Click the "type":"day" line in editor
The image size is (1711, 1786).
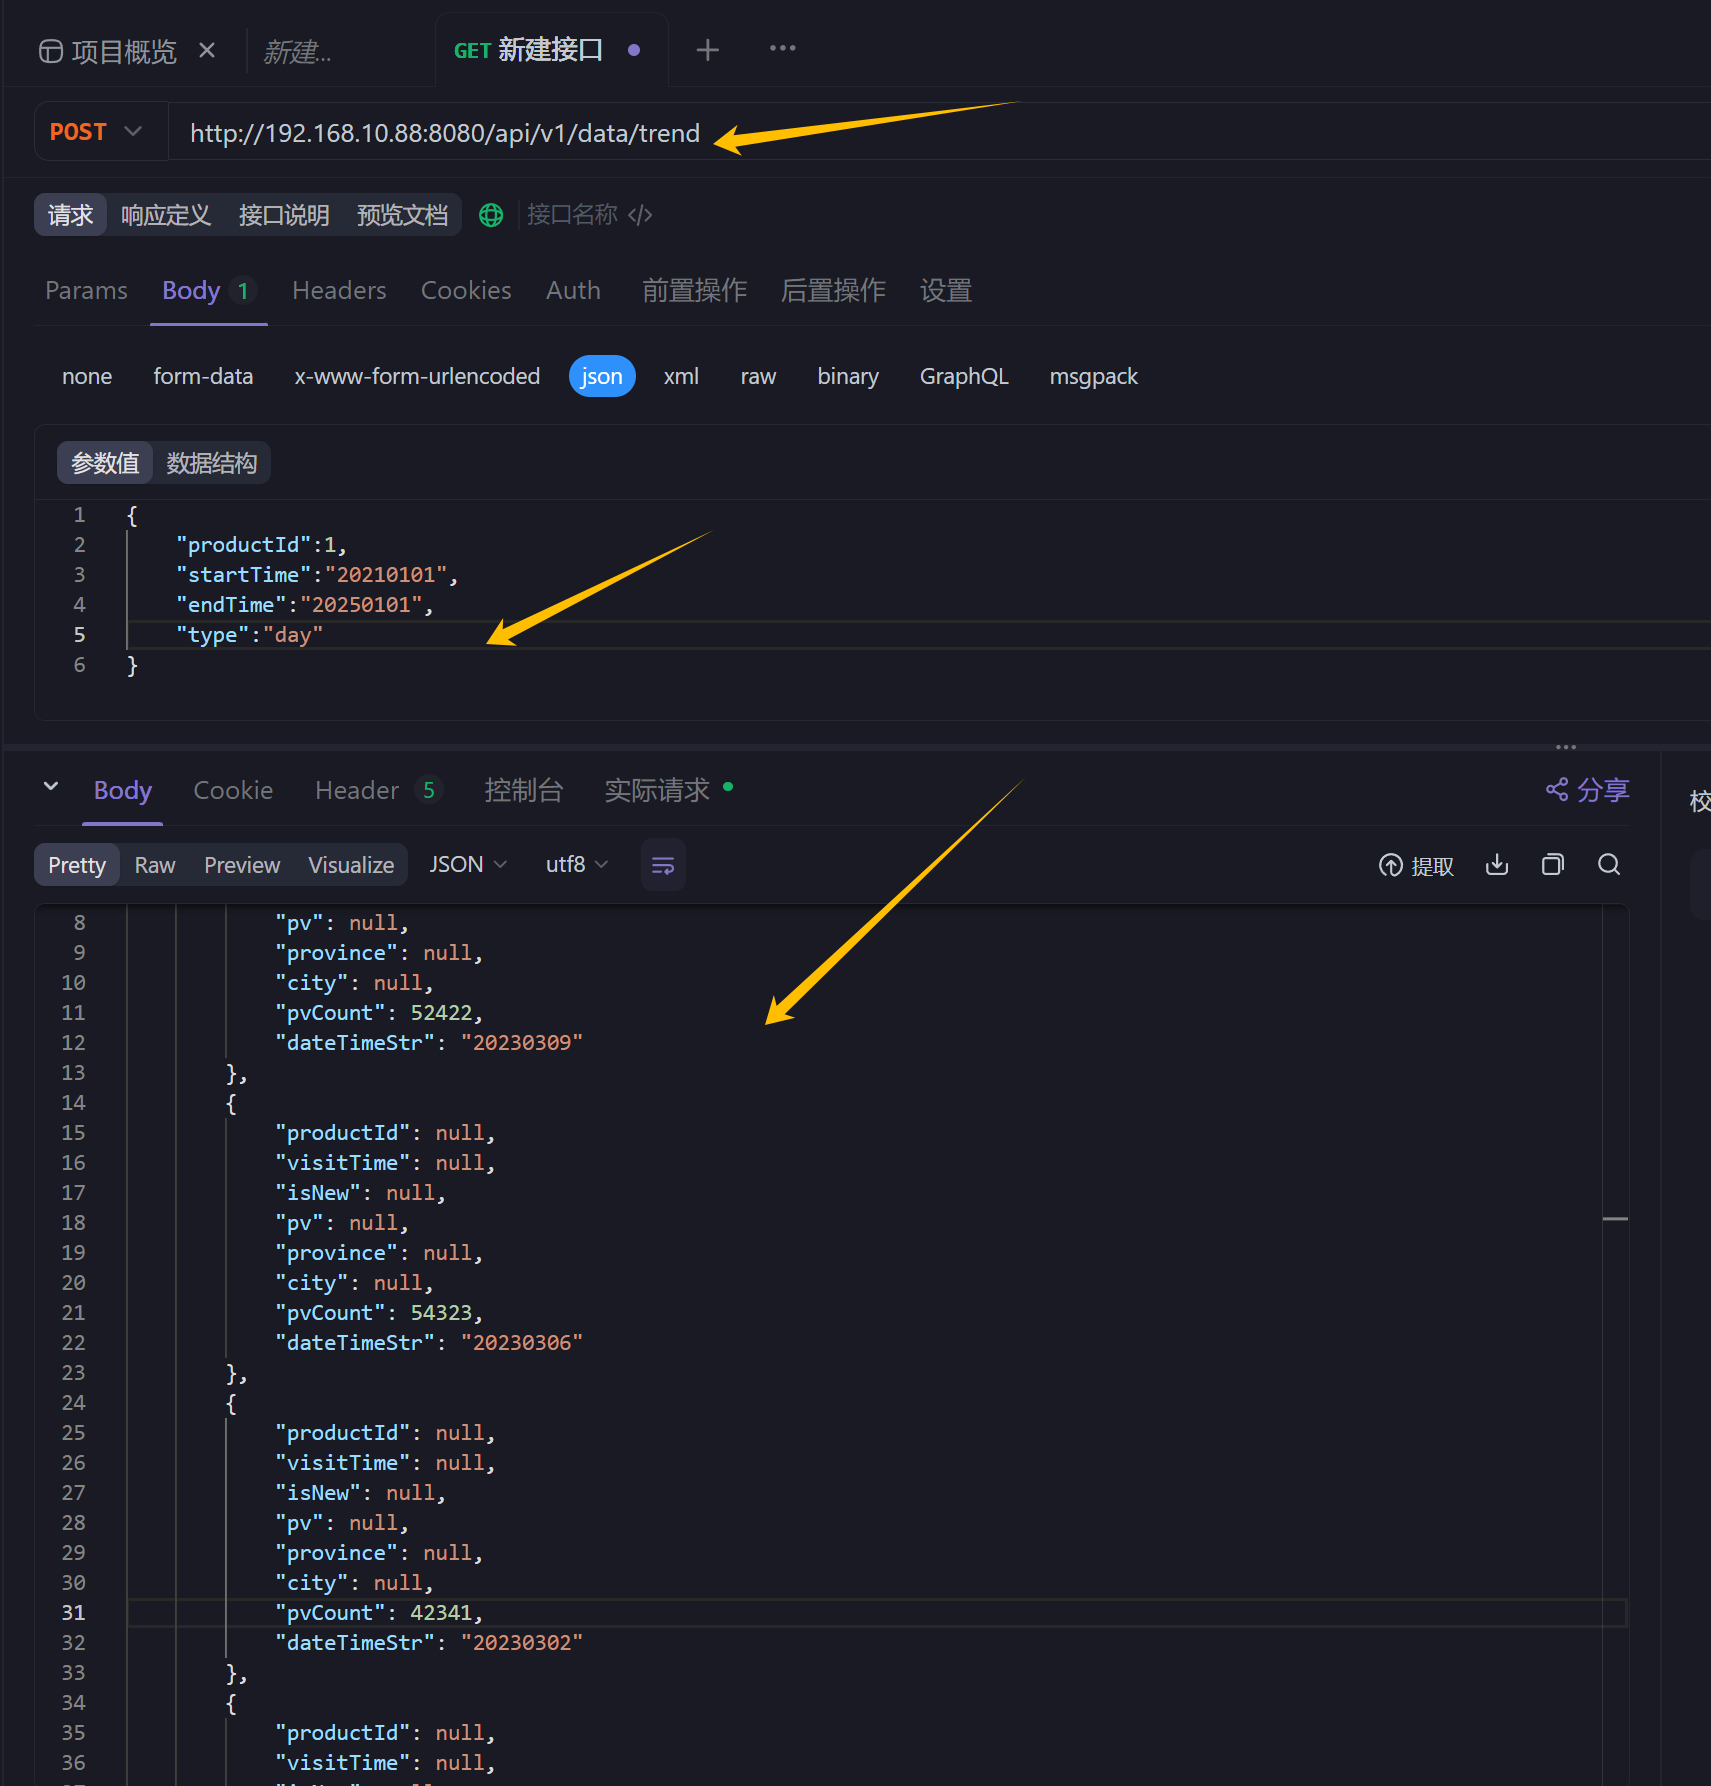249,635
